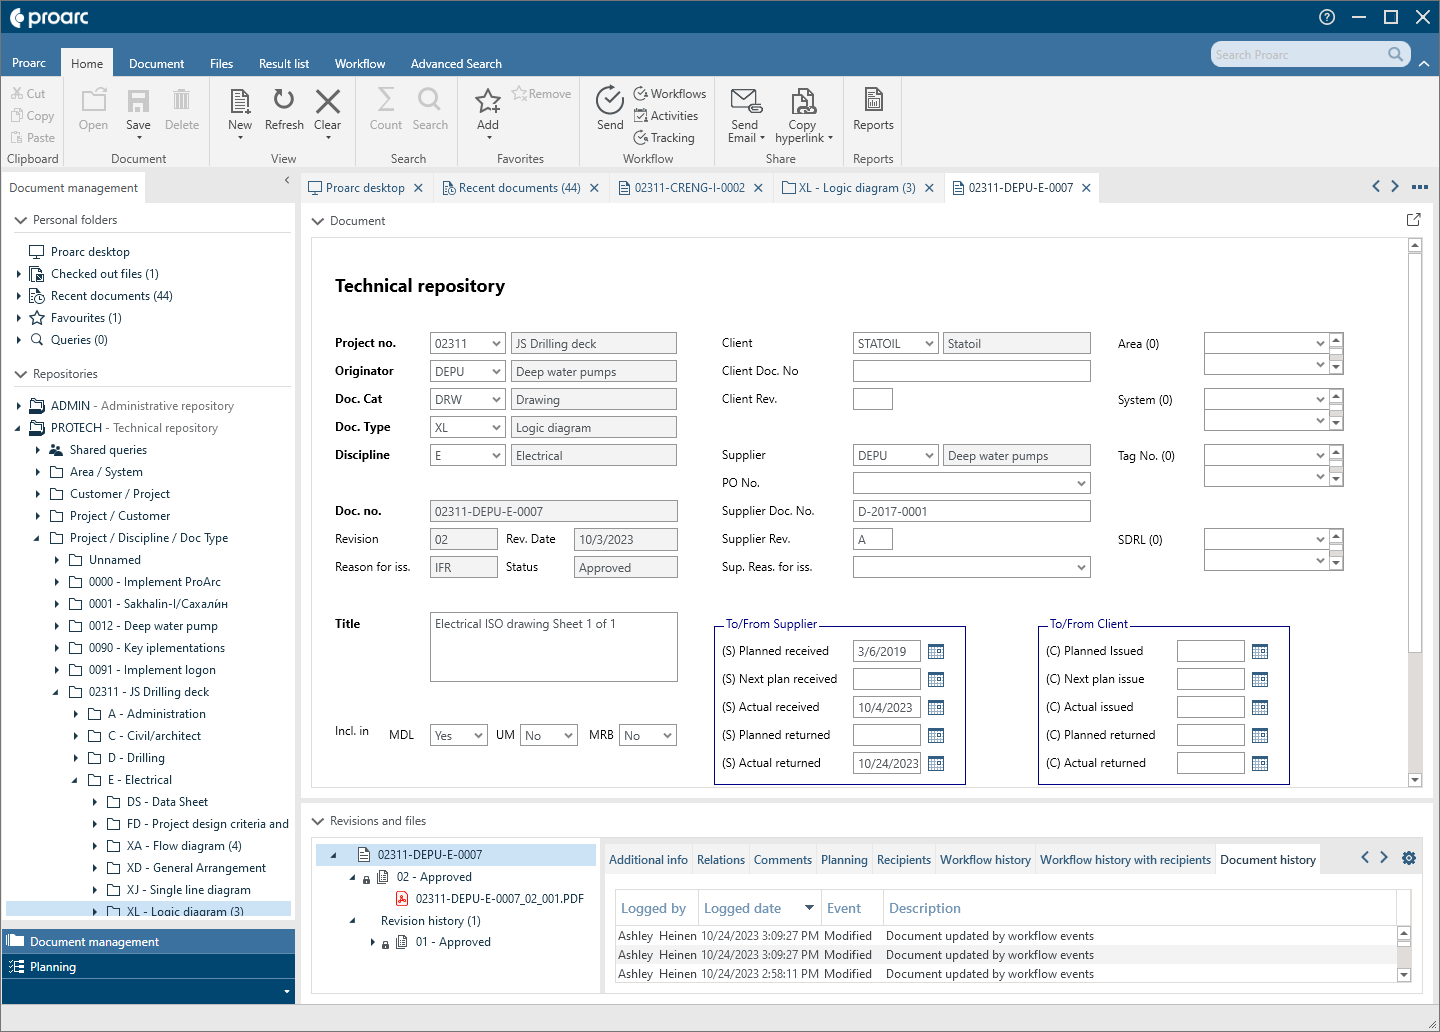1440x1032 pixels.
Task: Enable workflow Tracking
Action: [665, 138]
